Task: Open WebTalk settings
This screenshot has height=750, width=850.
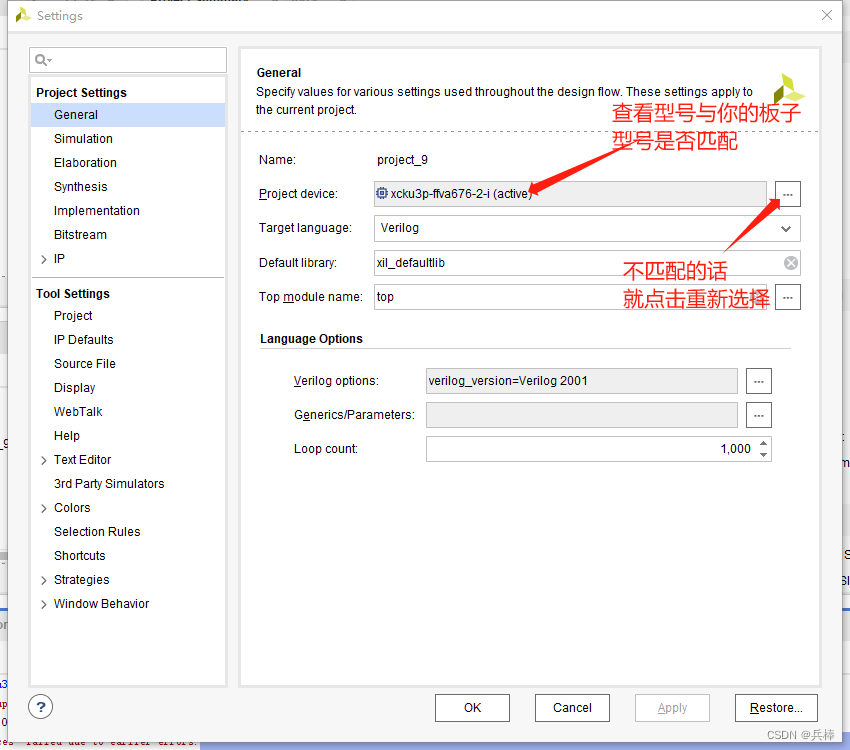Action: click(x=78, y=412)
